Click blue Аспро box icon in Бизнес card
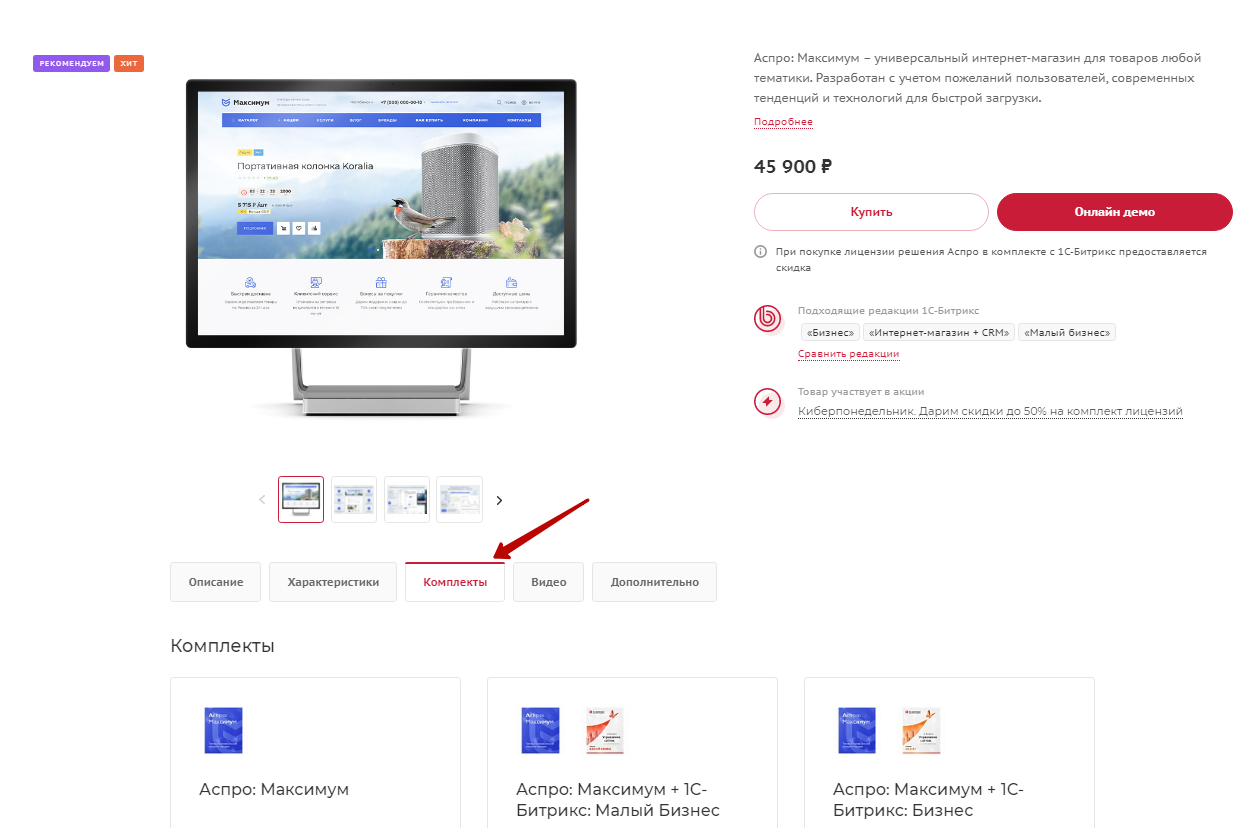This screenshot has width=1254, height=828. (857, 730)
